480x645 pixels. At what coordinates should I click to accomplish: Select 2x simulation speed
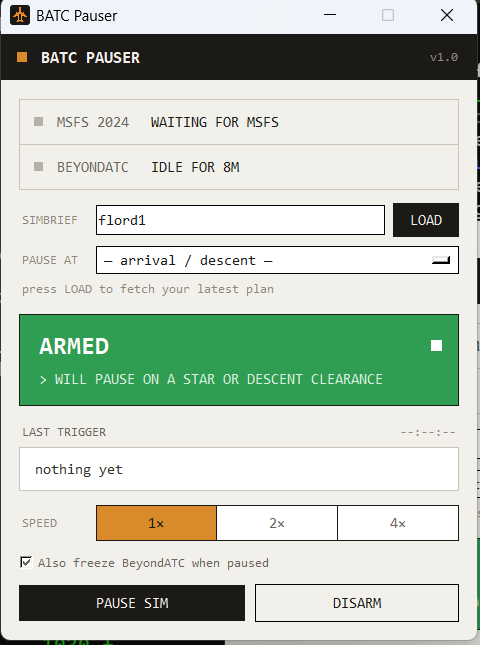277,523
